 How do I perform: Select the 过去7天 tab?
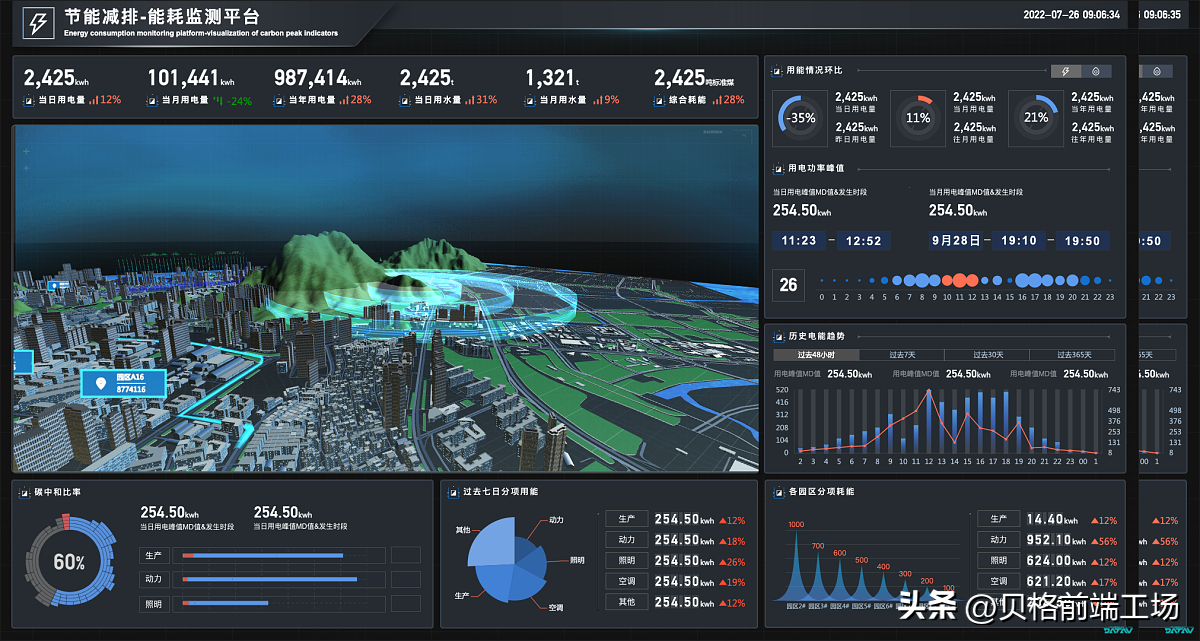(x=902, y=355)
